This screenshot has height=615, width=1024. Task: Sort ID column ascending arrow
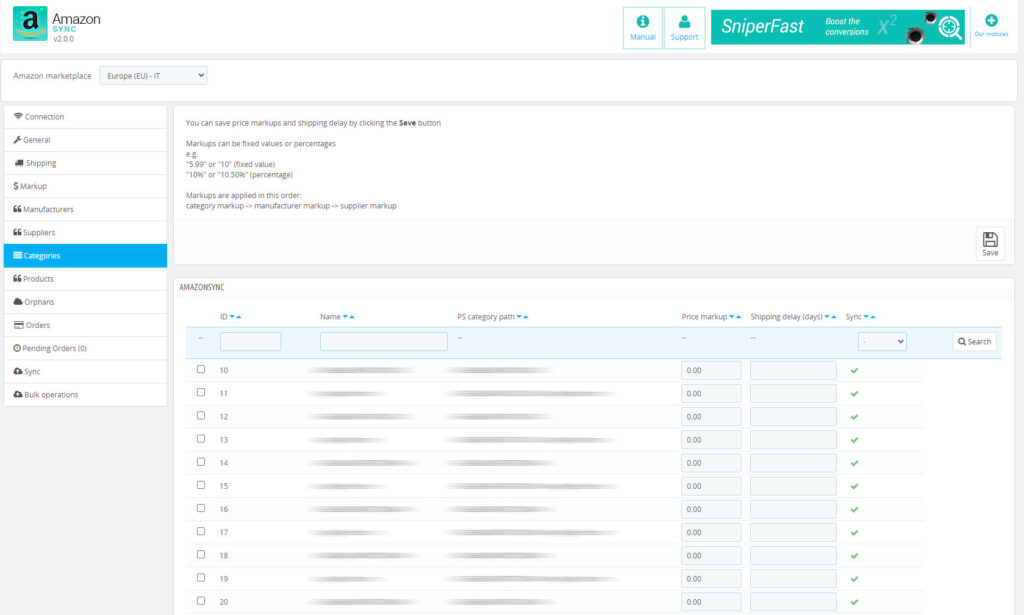point(239,317)
